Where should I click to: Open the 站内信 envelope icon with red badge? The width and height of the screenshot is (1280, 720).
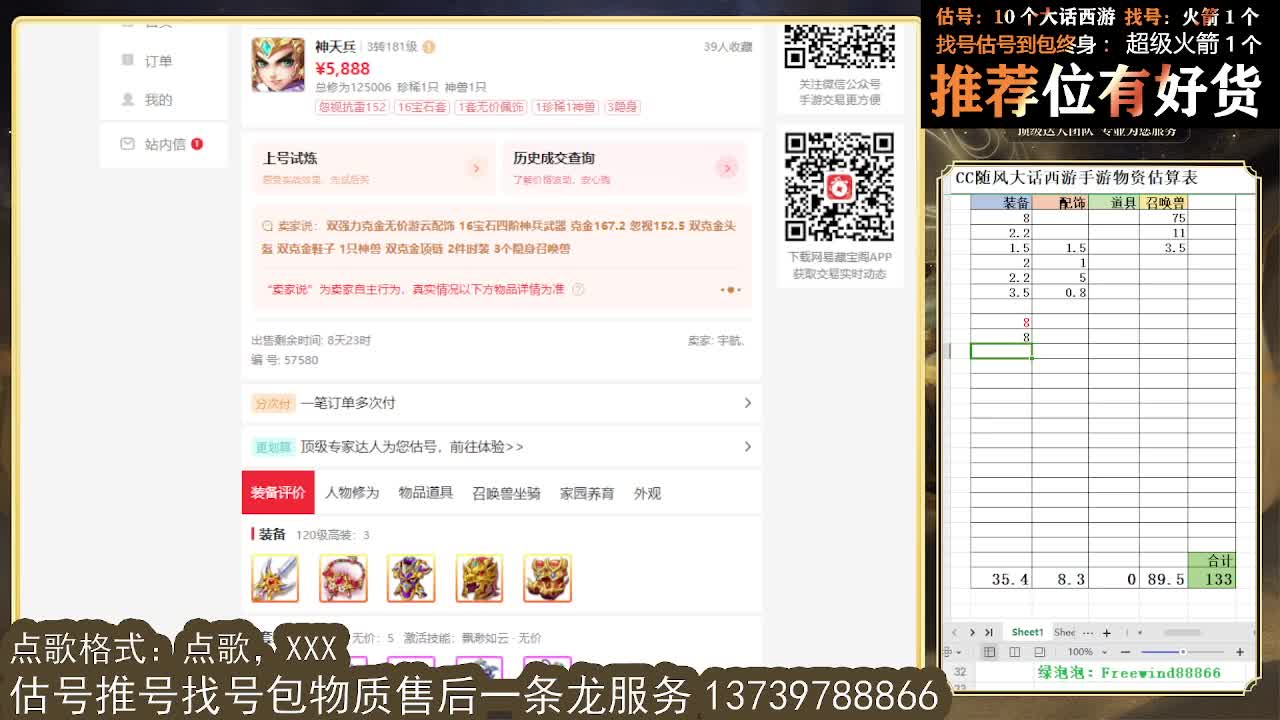click(x=126, y=143)
